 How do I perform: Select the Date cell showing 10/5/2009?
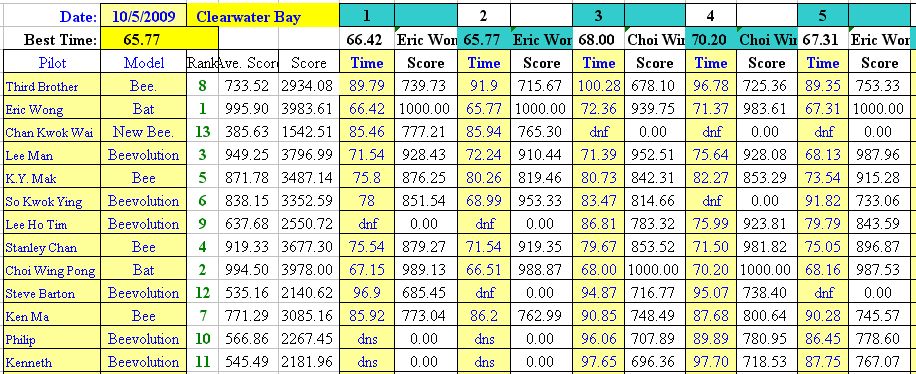tap(144, 16)
